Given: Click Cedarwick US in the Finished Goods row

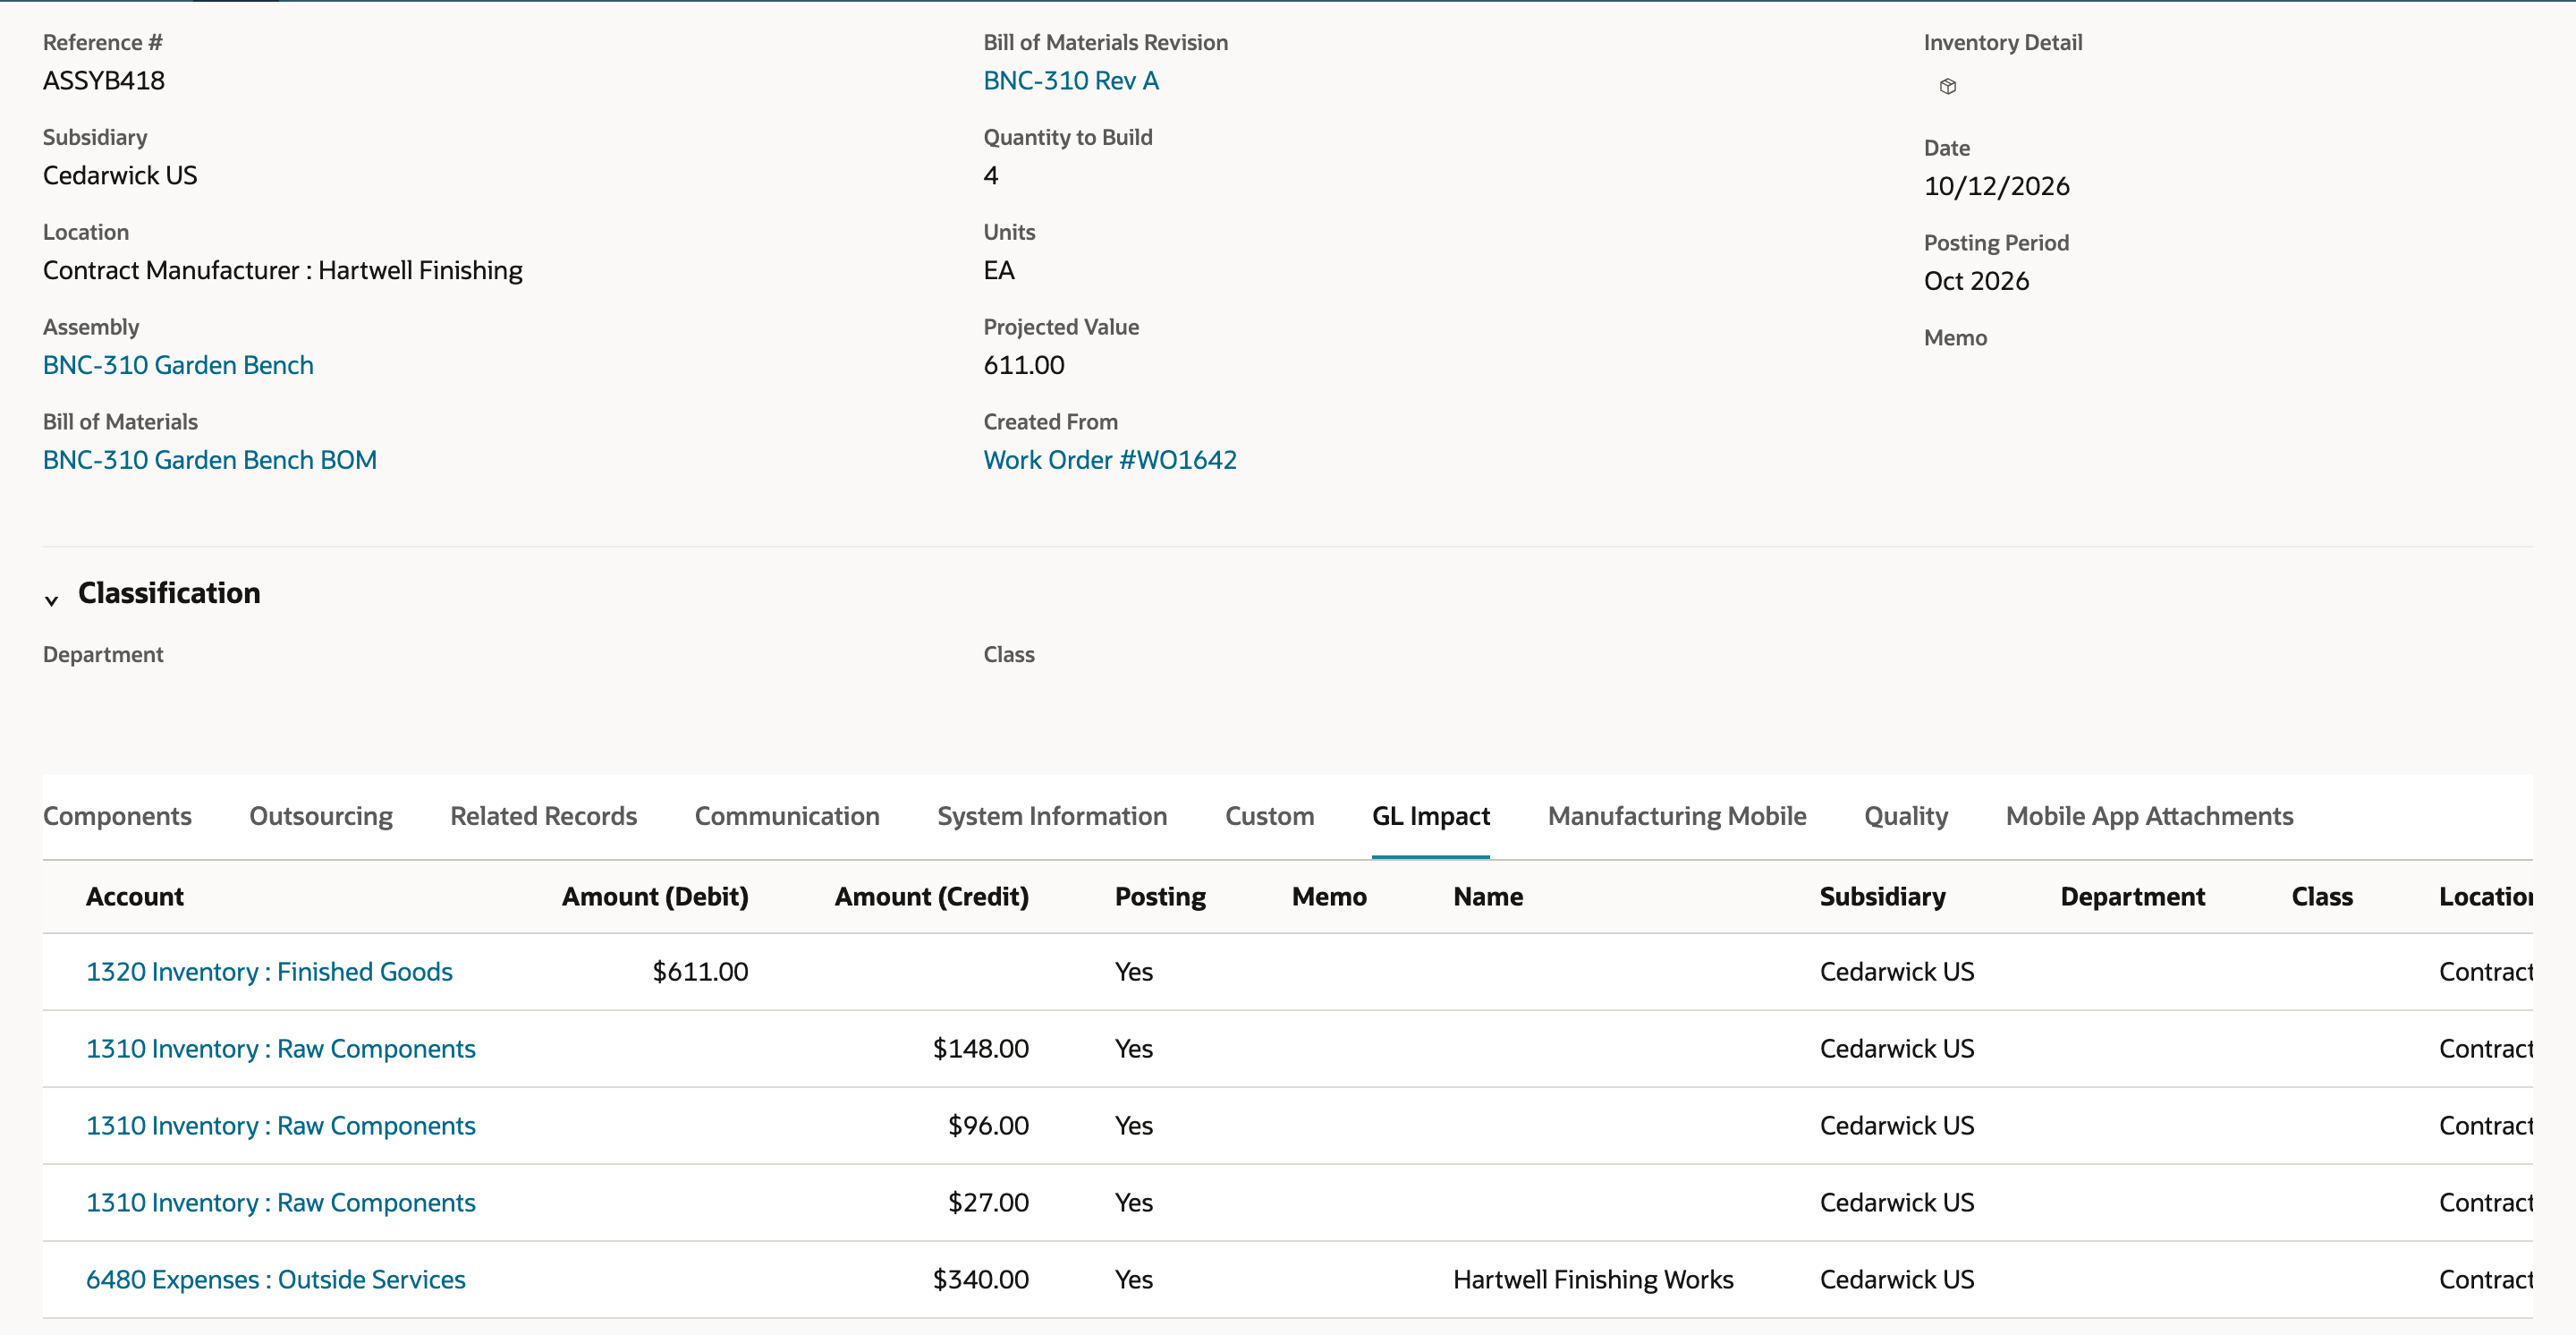Looking at the screenshot, I should tap(1897, 971).
